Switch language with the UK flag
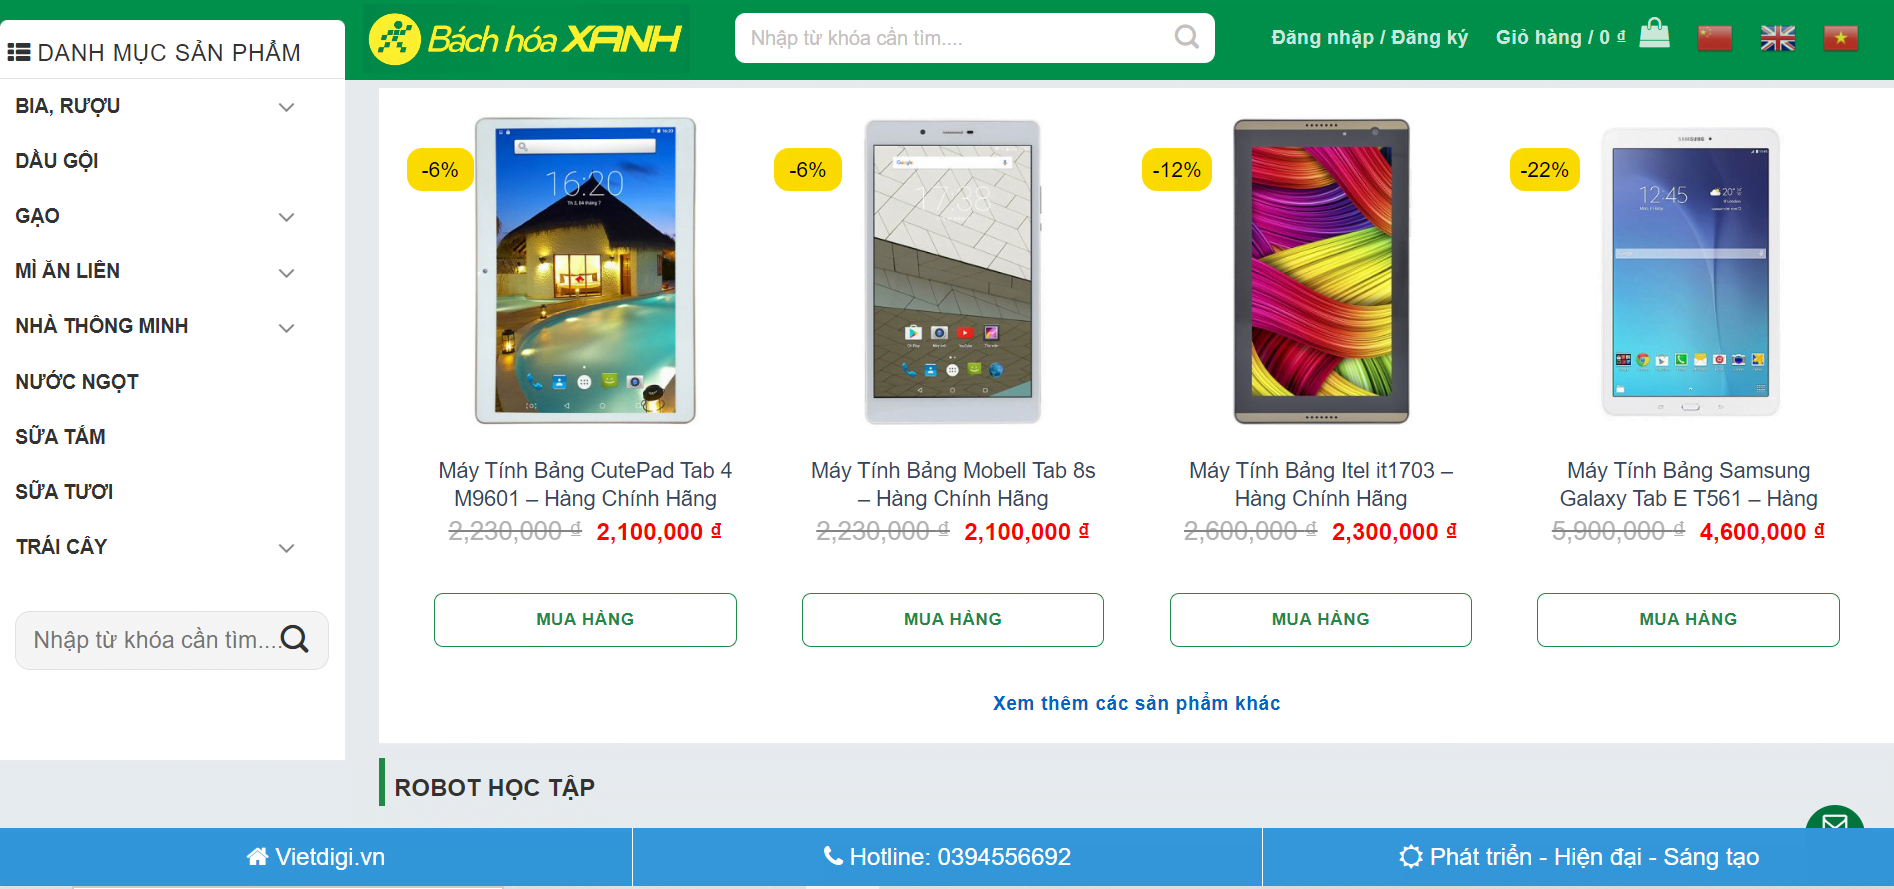This screenshot has height=889, width=1894. click(1778, 38)
